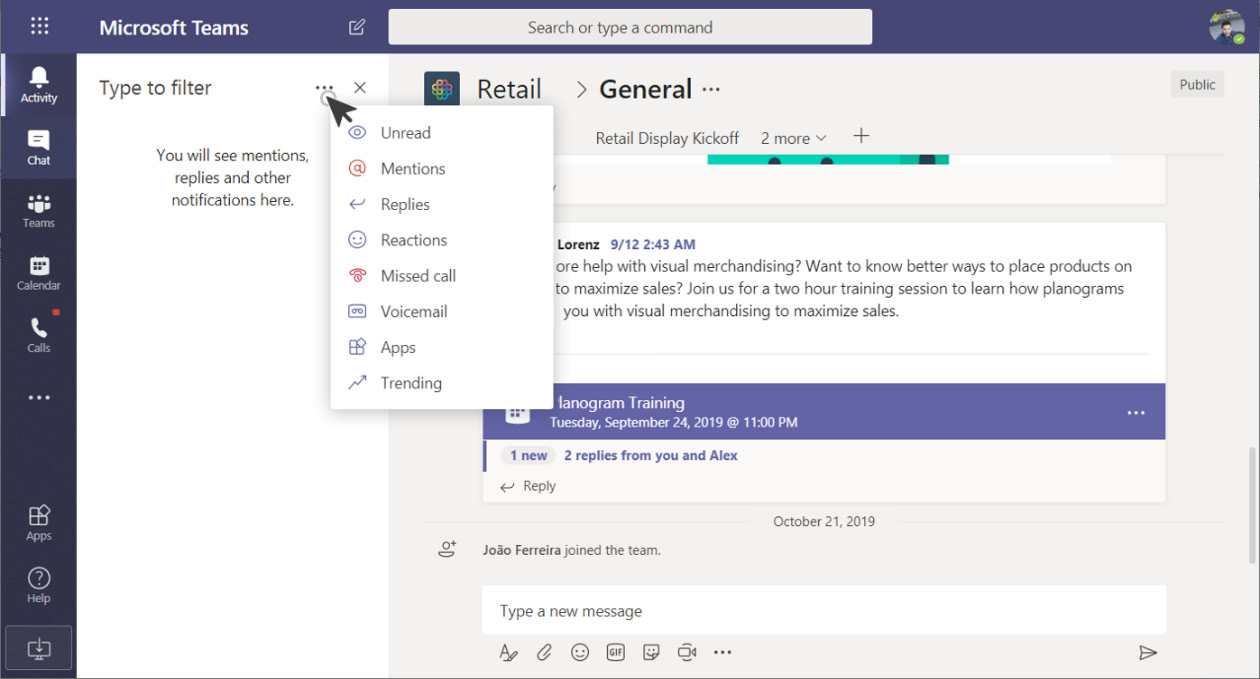Show more apps ellipsis in left rail

click(x=39, y=398)
